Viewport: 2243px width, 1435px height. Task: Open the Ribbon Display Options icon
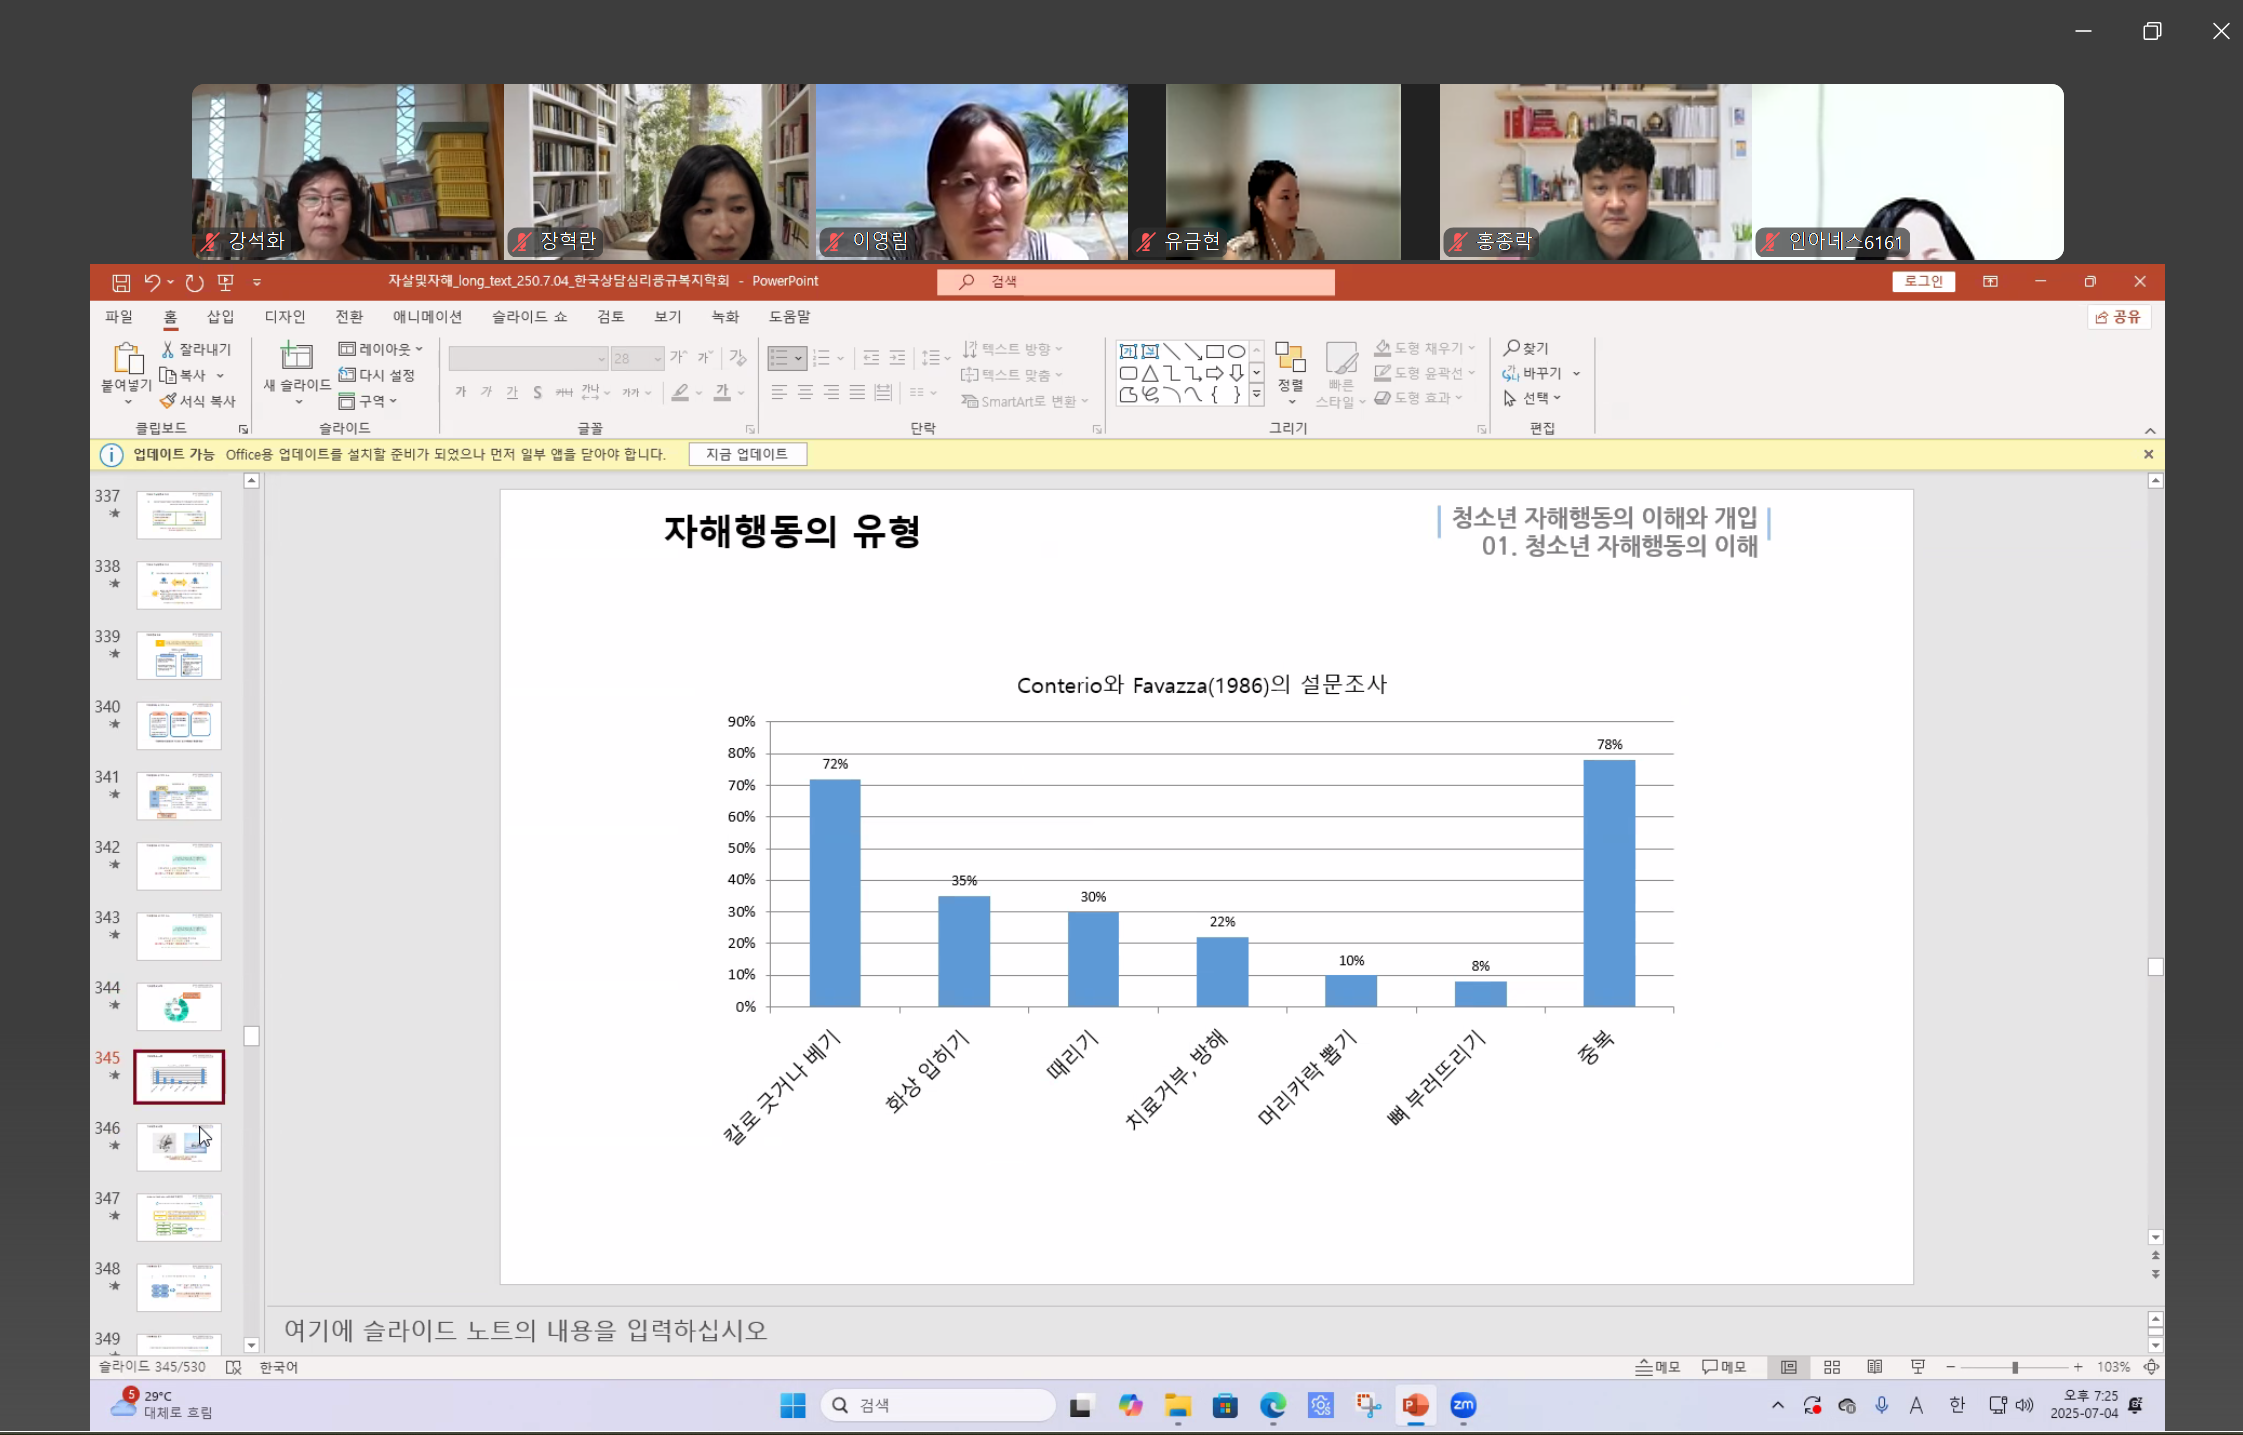(1990, 282)
